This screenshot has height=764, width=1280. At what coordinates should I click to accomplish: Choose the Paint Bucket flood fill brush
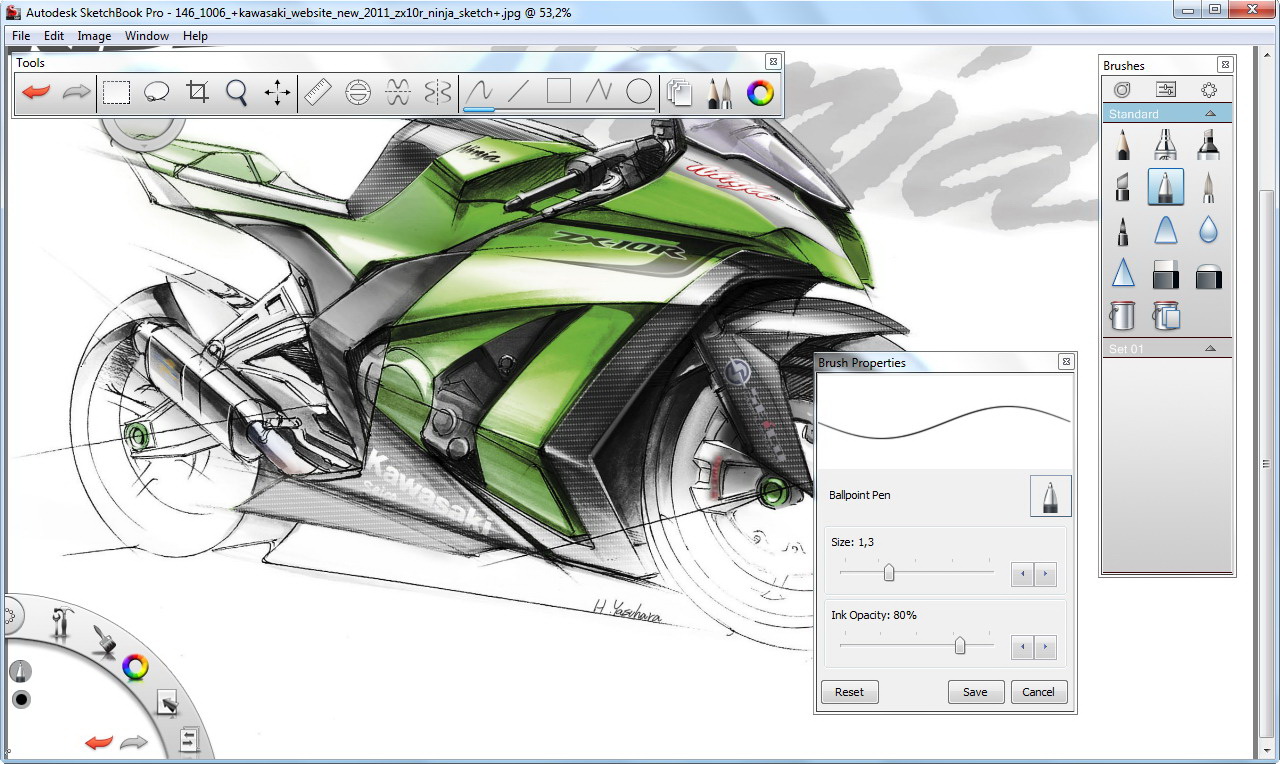(x=1122, y=316)
